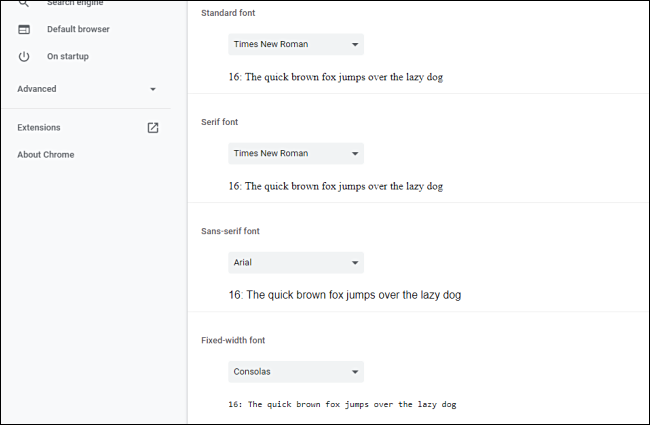Open the Fixed-width font Consolas dropdown
This screenshot has width=650, height=425.
coord(295,372)
